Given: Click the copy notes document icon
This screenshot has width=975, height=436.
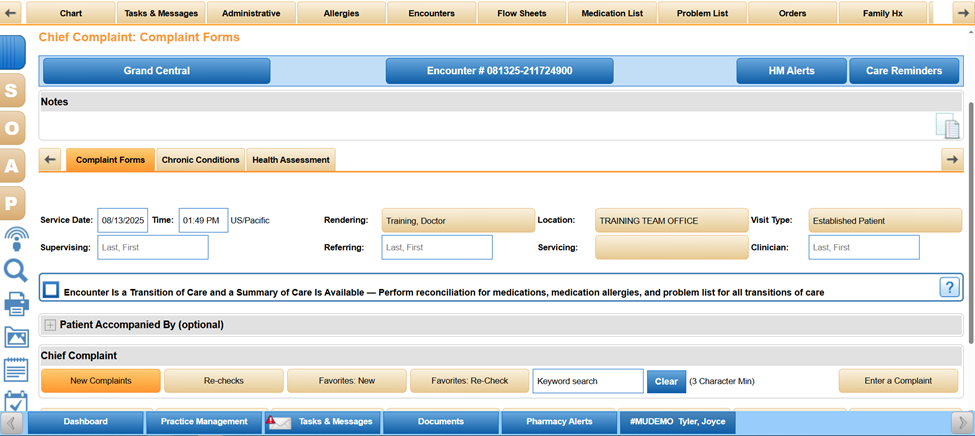Looking at the screenshot, I should click(x=946, y=125).
